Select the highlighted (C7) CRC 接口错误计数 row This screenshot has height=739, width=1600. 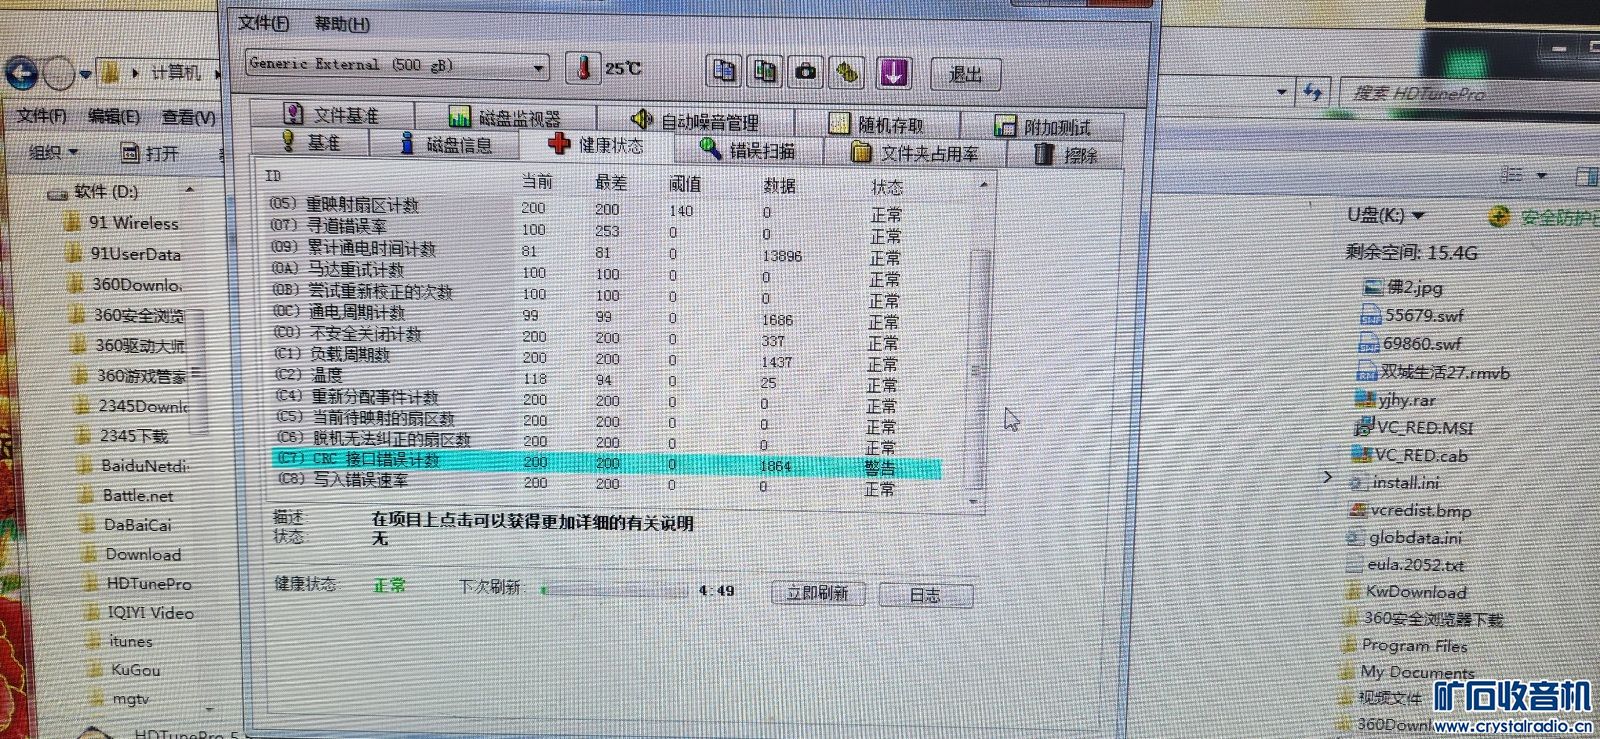607,463
